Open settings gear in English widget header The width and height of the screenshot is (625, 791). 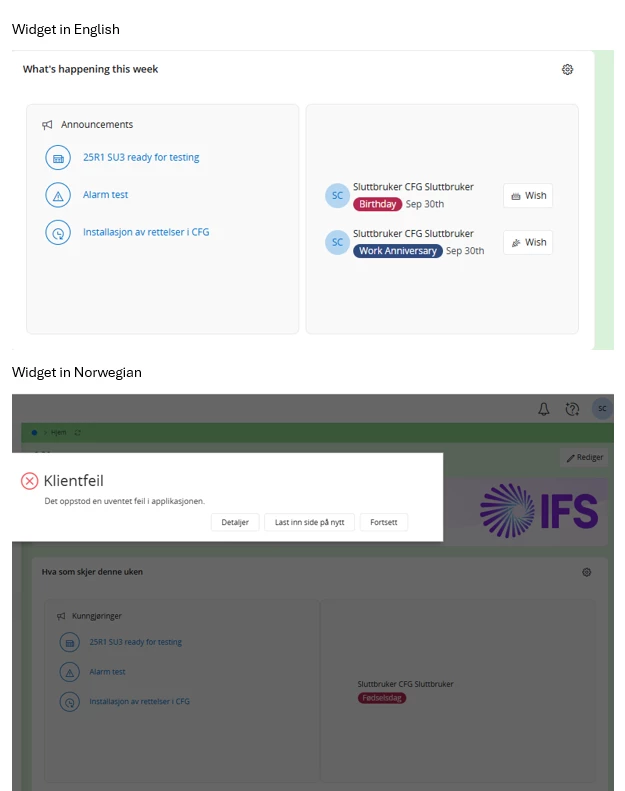click(567, 70)
